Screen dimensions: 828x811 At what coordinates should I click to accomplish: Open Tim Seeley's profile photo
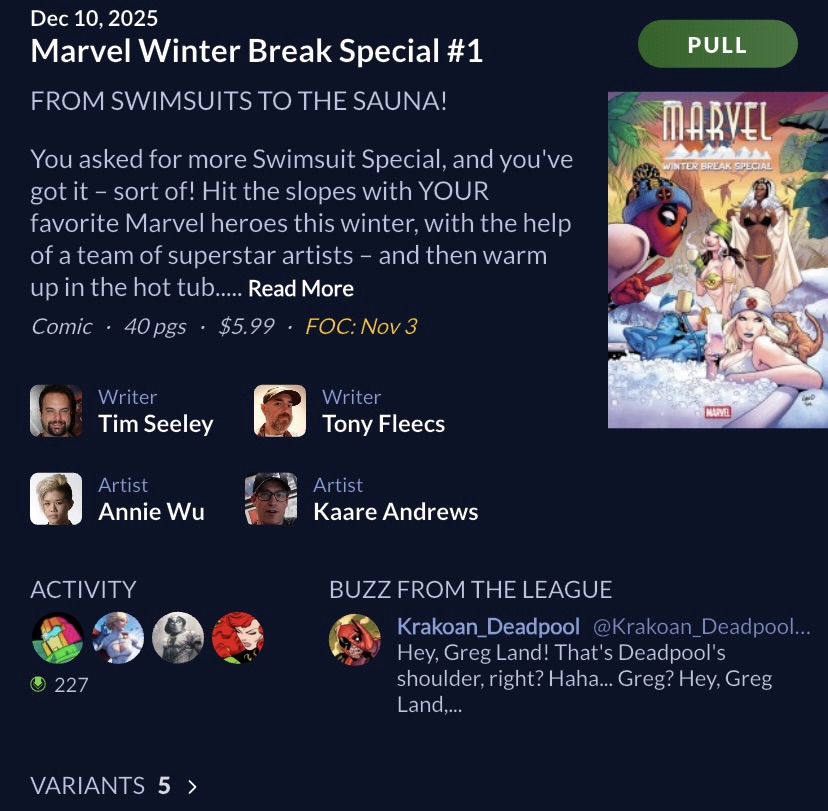[x=56, y=411]
